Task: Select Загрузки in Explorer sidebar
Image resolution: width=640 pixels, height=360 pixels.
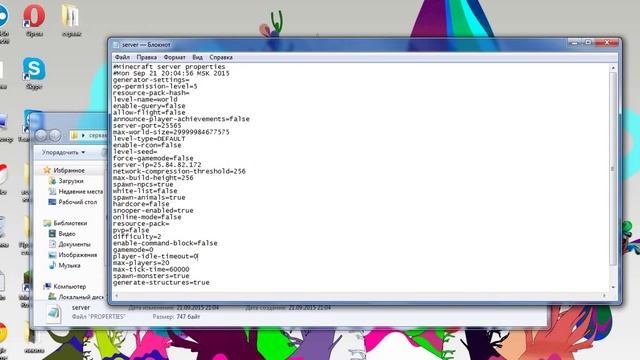Action: (71, 181)
